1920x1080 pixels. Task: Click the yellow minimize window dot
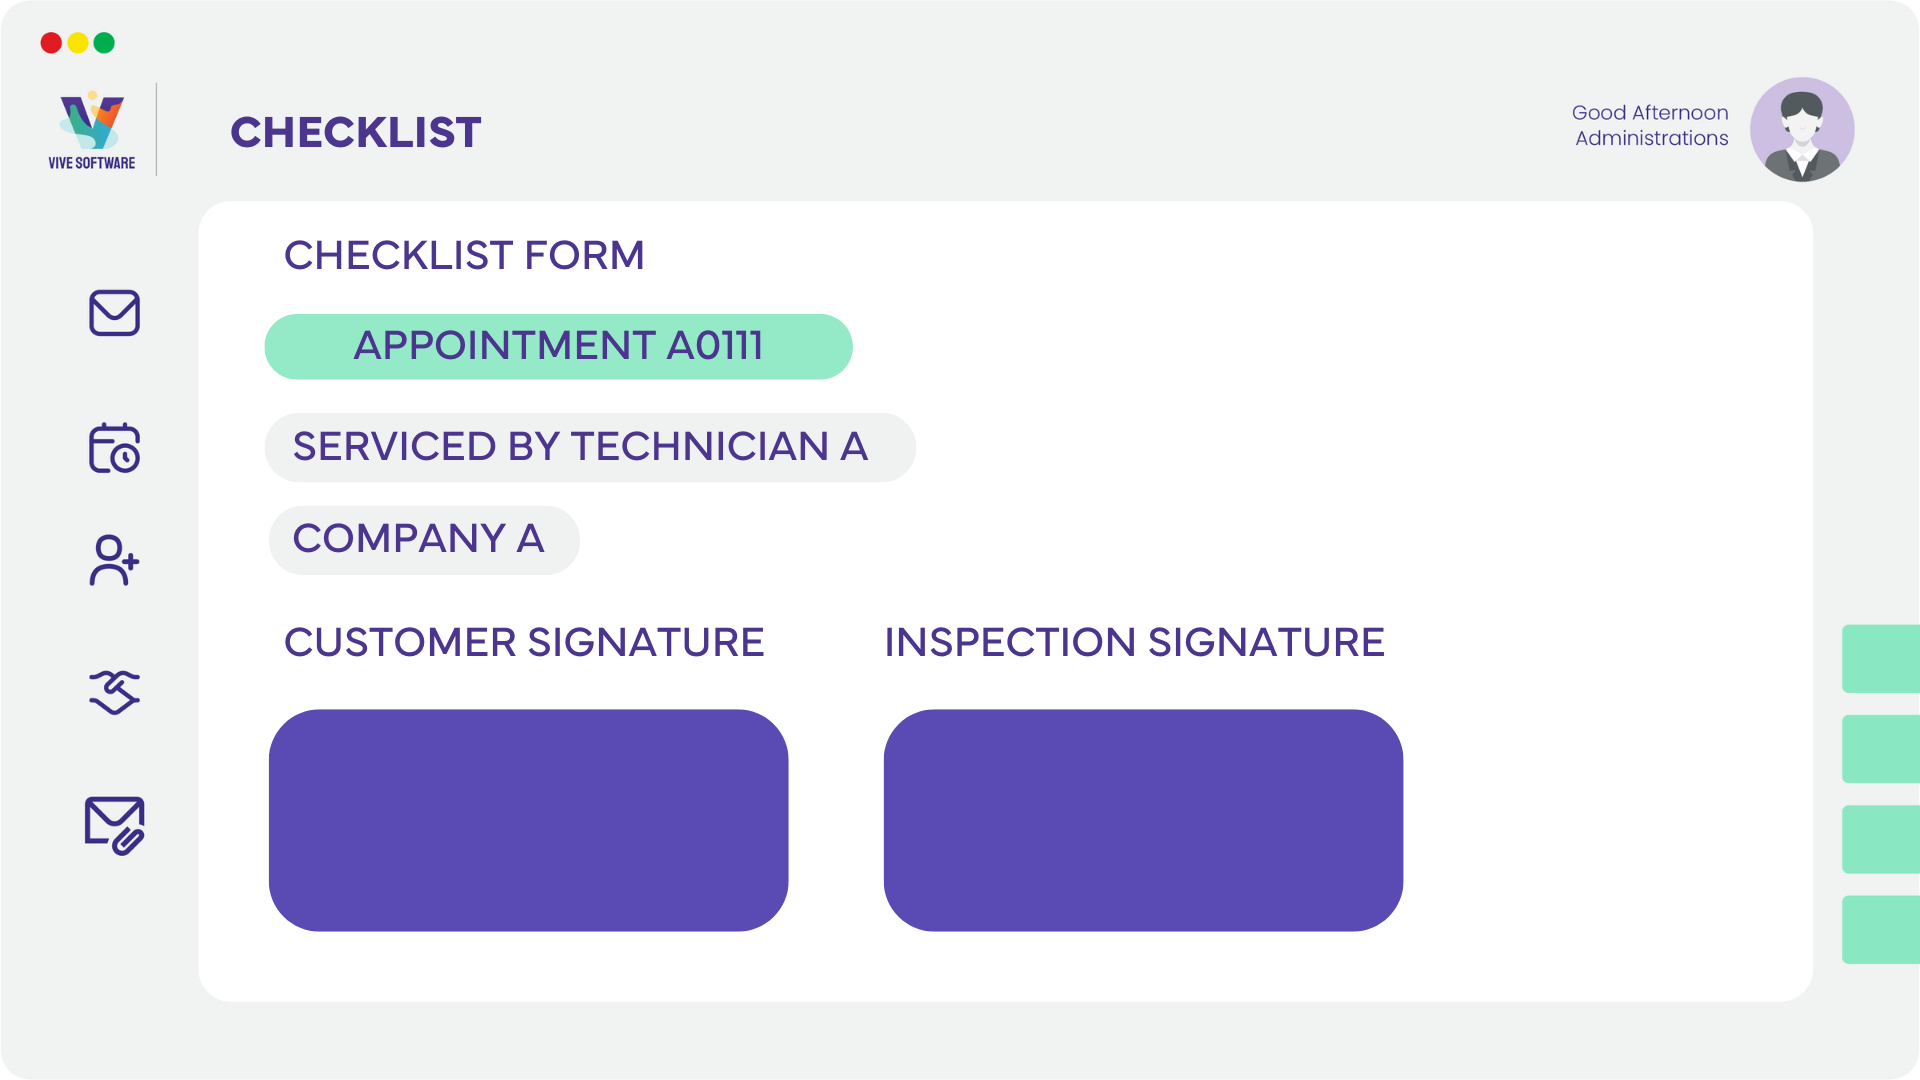point(78,43)
